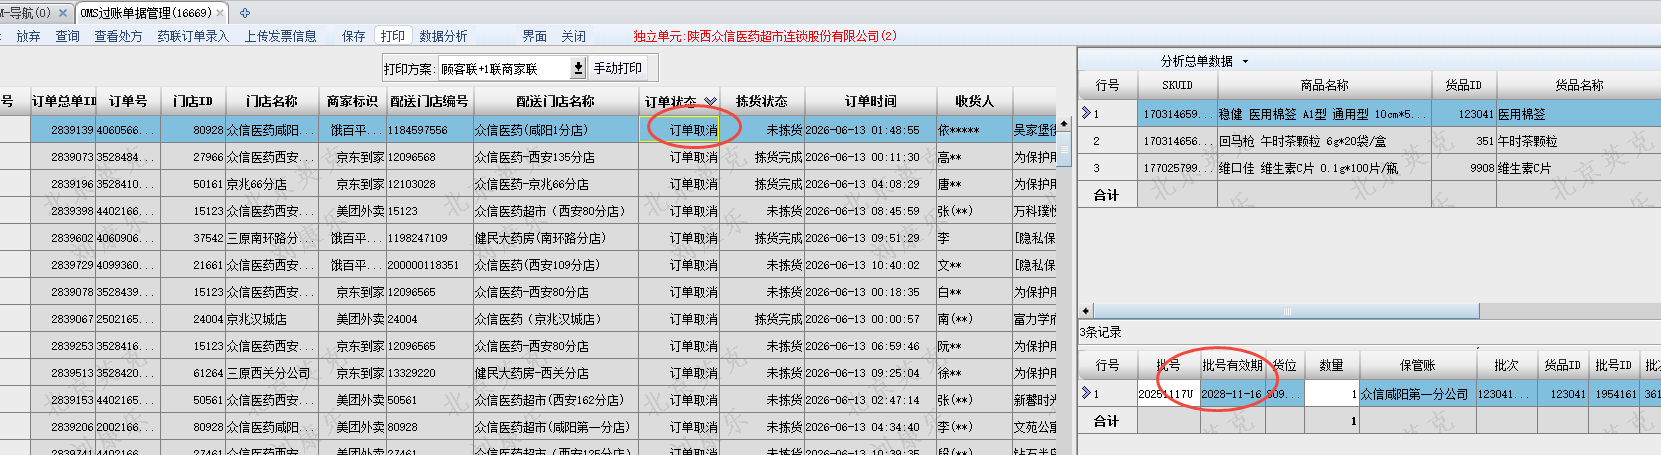The height and width of the screenshot is (455, 1661).
Task: Select the order row with ID 2839253
Action: tap(528, 346)
